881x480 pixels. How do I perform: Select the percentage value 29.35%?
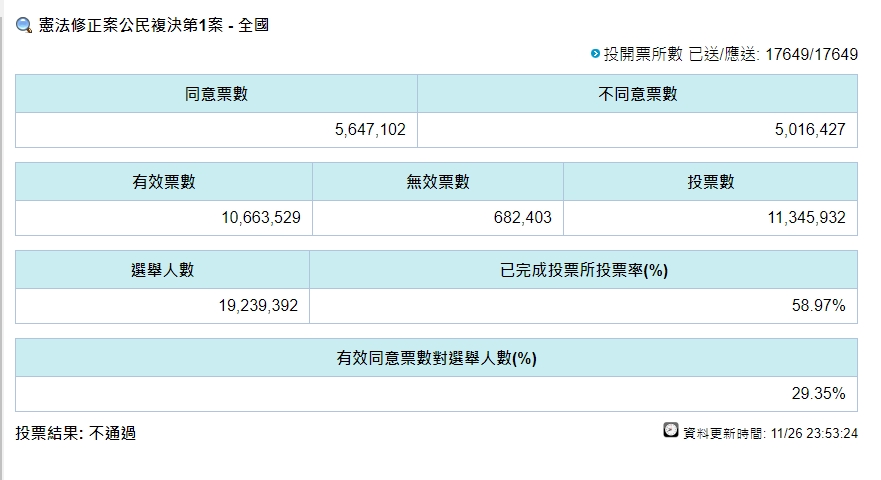pyautogui.click(x=818, y=393)
